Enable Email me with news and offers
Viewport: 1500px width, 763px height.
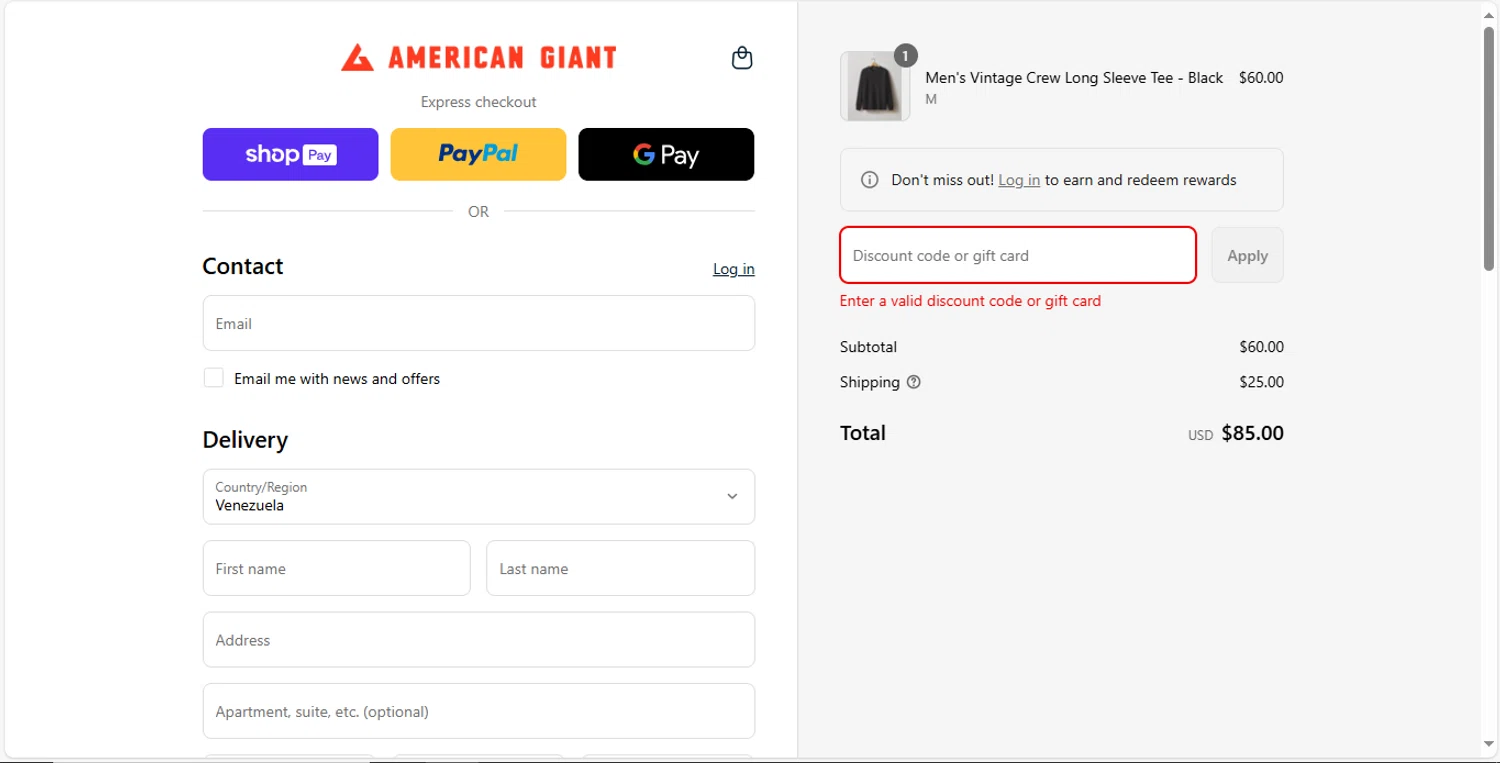[x=213, y=378]
